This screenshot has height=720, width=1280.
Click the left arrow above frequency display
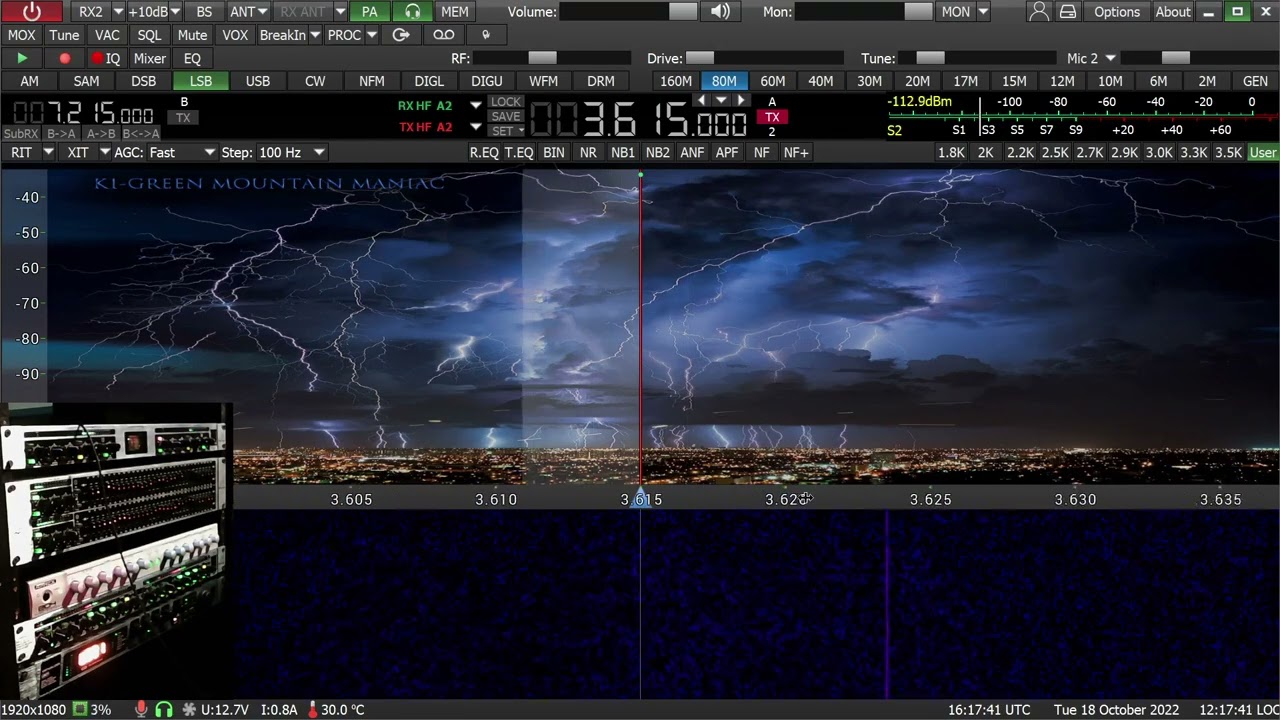click(x=701, y=100)
